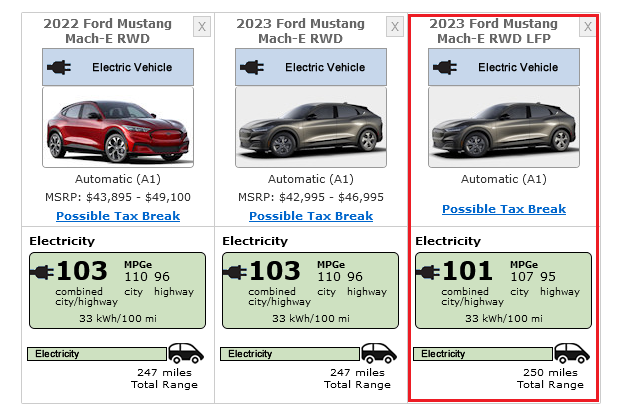Click the green 103 MPGe box for 2023 RWD
This screenshot has width=621, height=413.
click(311, 290)
